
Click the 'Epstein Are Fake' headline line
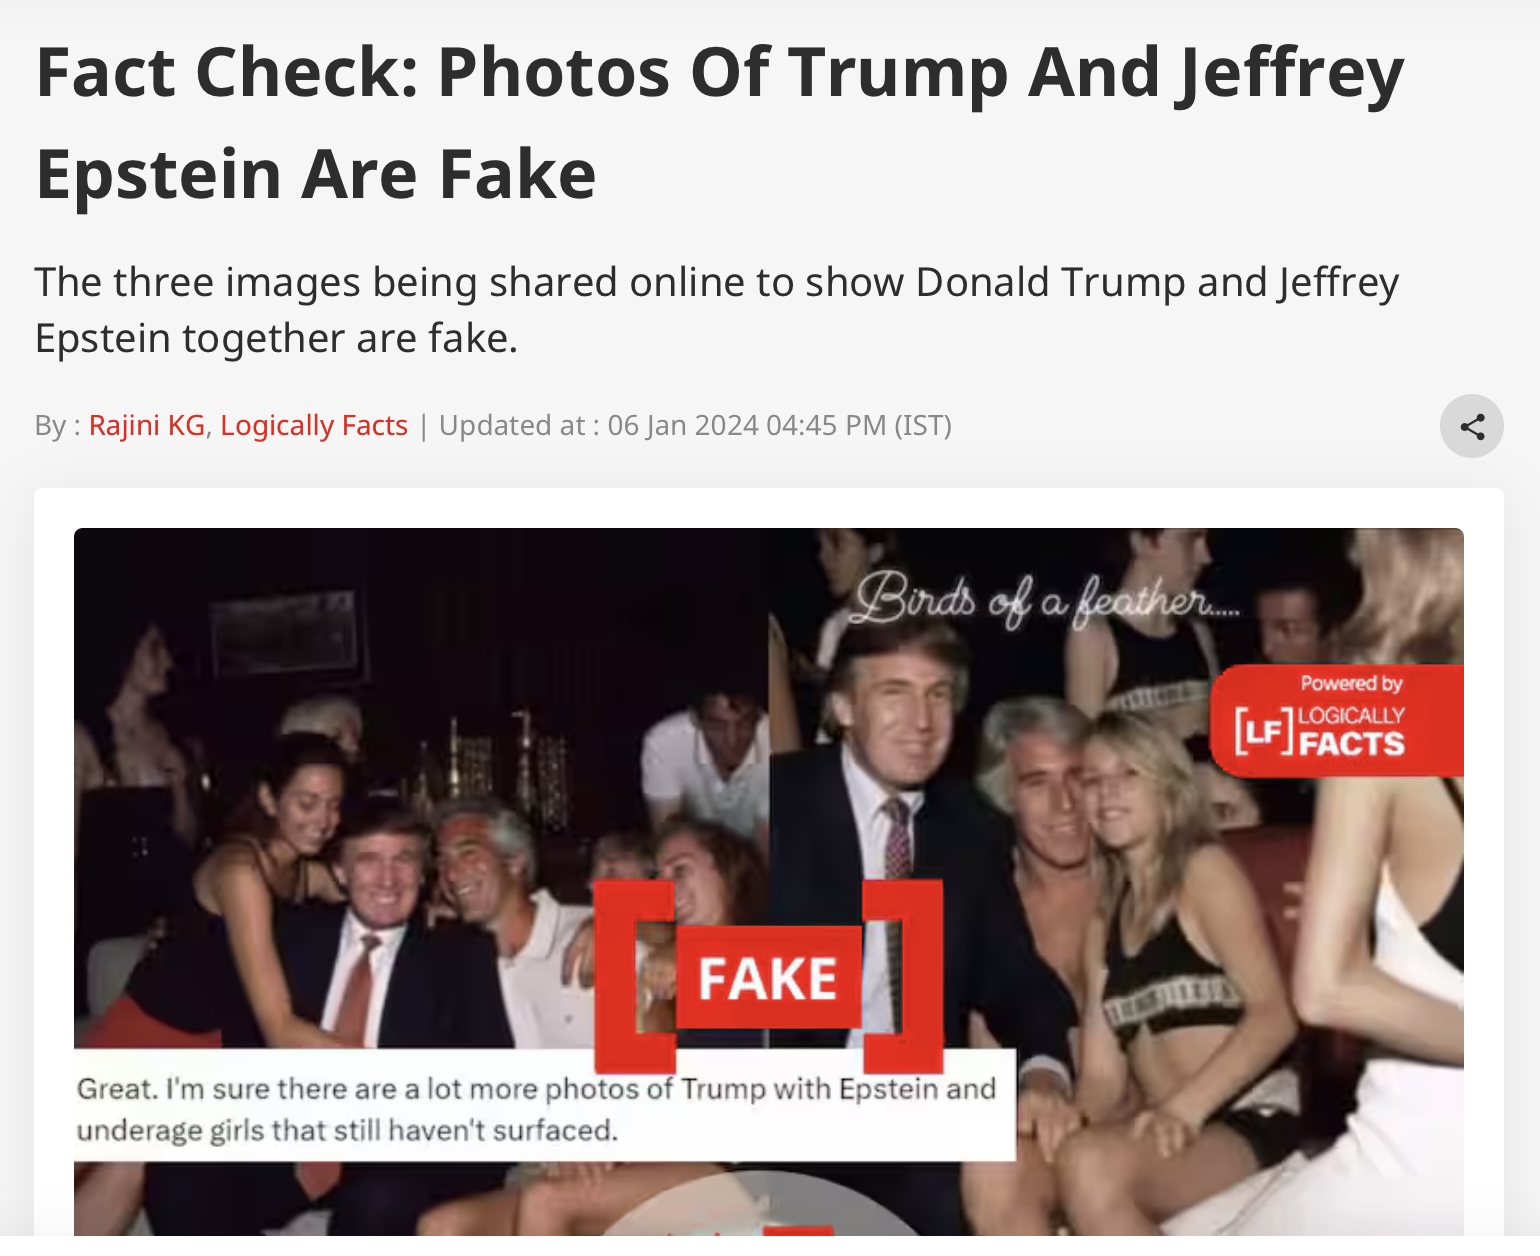(316, 174)
